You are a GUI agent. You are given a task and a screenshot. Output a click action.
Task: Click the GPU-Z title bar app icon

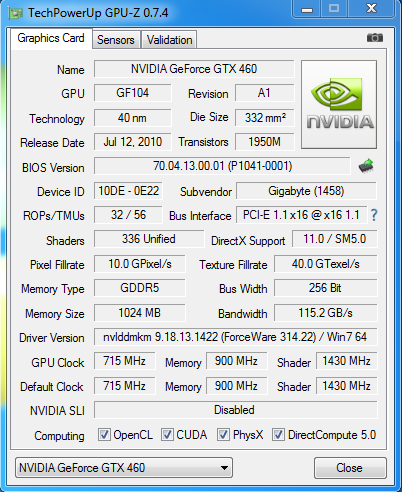16,13
